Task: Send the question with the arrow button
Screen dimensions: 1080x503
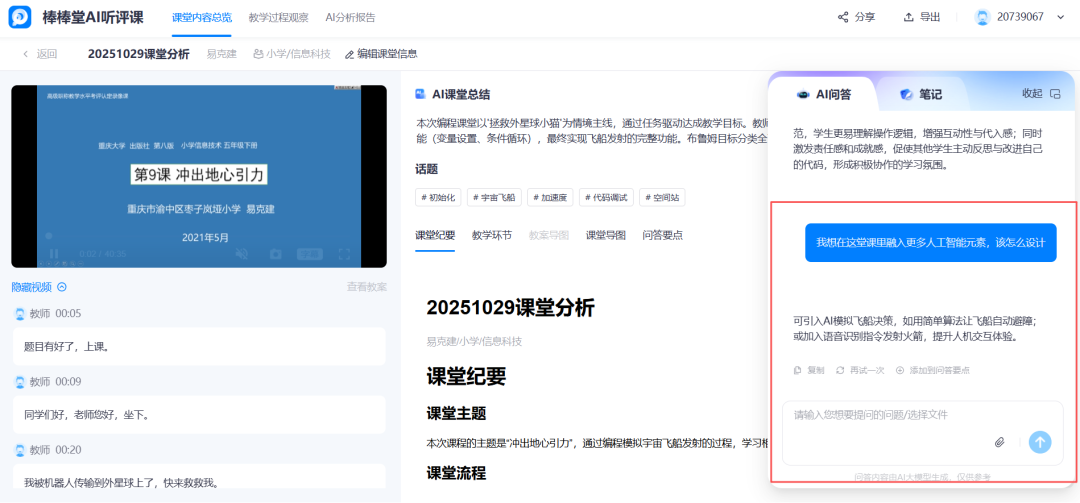Action: coord(1040,442)
